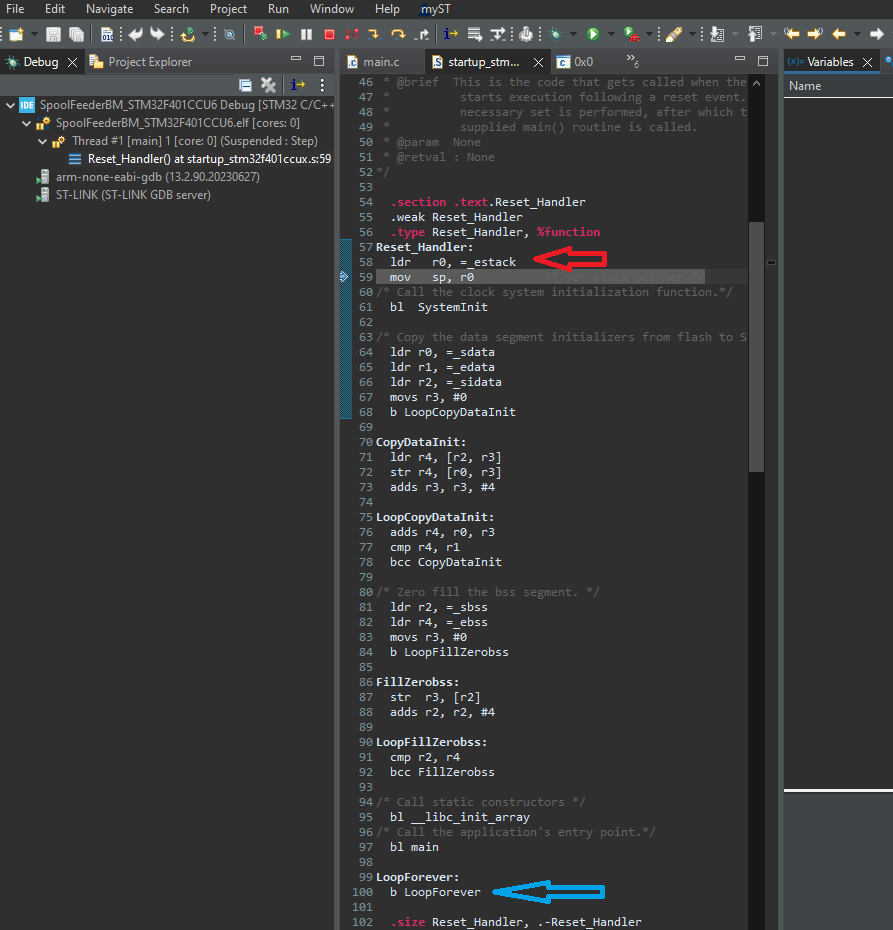The height and width of the screenshot is (930, 893).
Task: Stop debugging with the red Terminate button
Action: point(329,34)
